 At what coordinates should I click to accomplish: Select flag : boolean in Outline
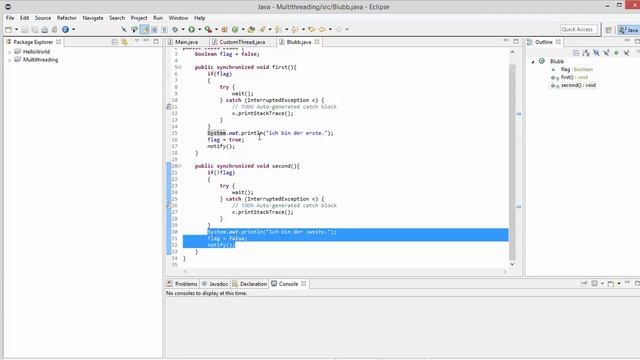(576, 69)
